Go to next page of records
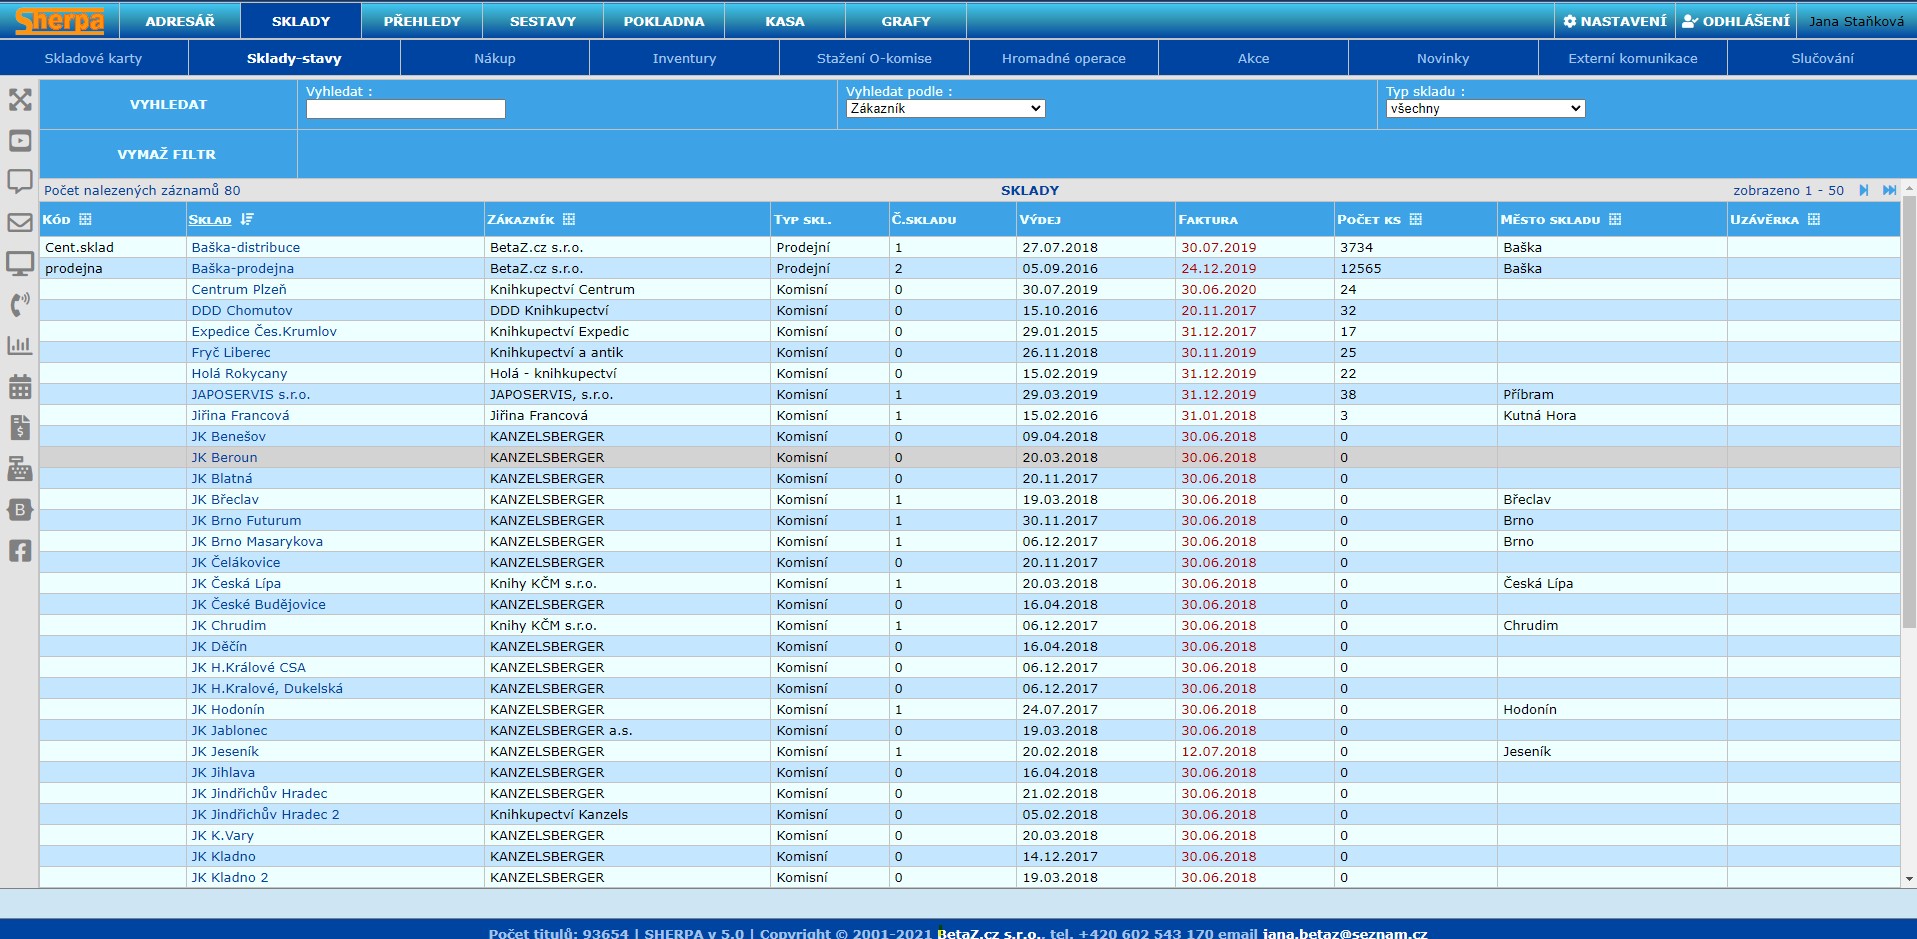1917x939 pixels. (1864, 190)
